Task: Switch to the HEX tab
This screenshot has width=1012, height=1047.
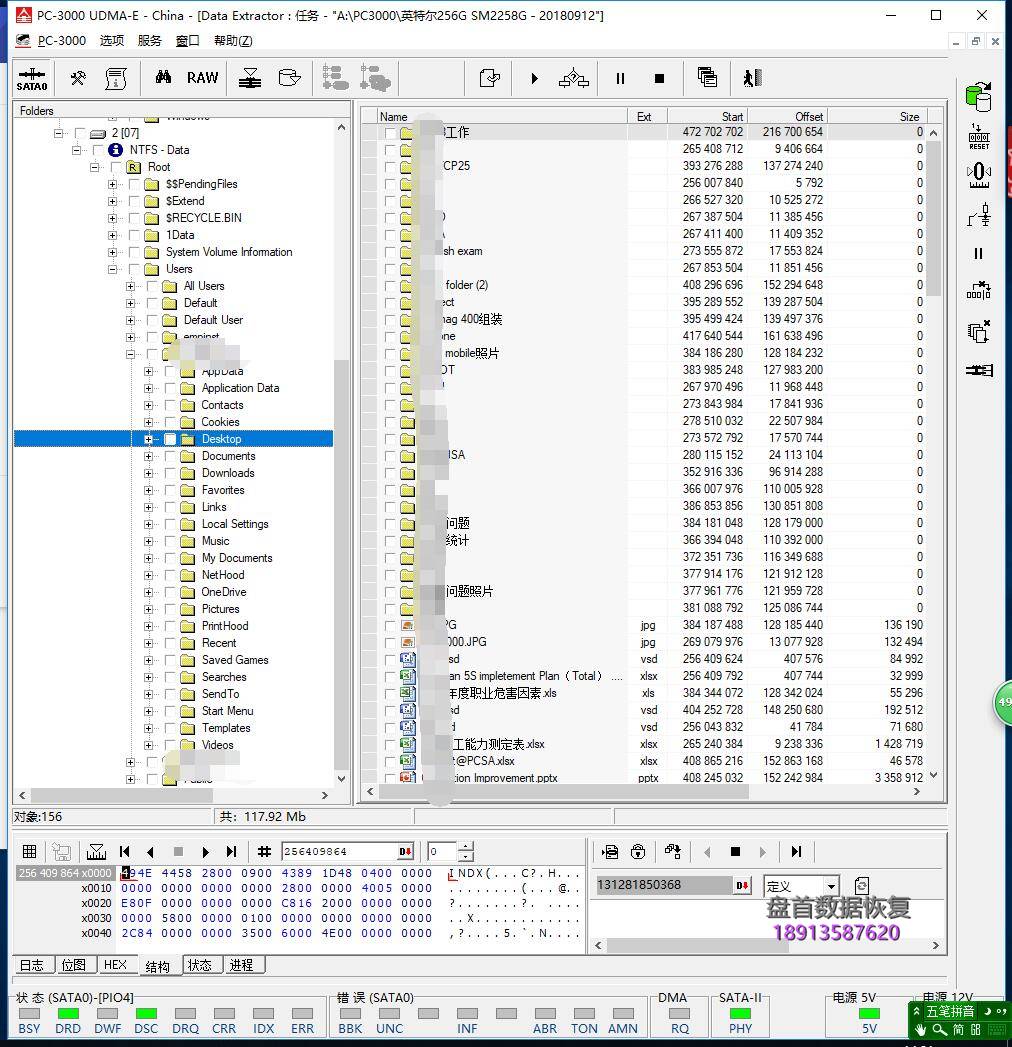Action: click(115, 965)
